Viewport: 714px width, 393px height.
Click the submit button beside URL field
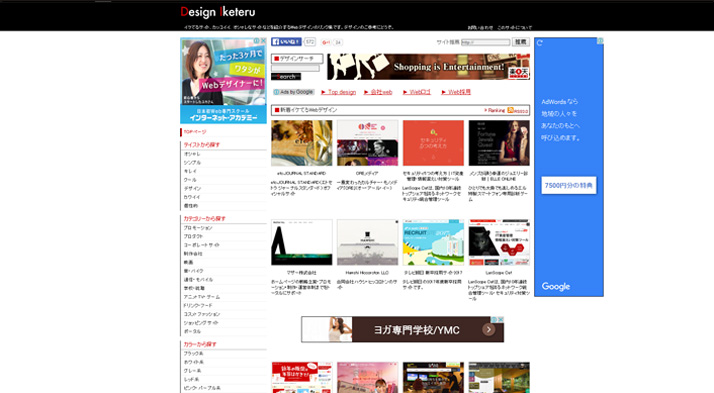520,42
